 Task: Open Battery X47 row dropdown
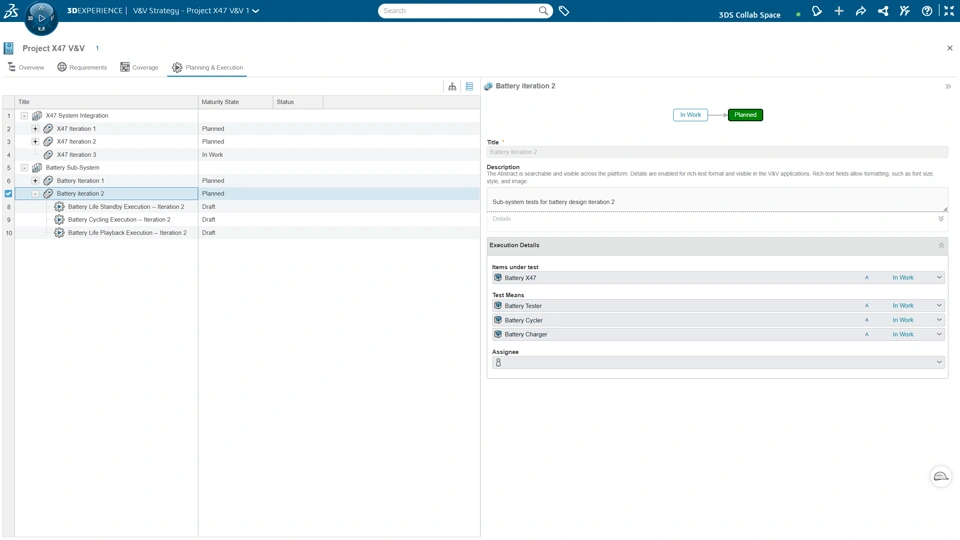coord(939,277)
